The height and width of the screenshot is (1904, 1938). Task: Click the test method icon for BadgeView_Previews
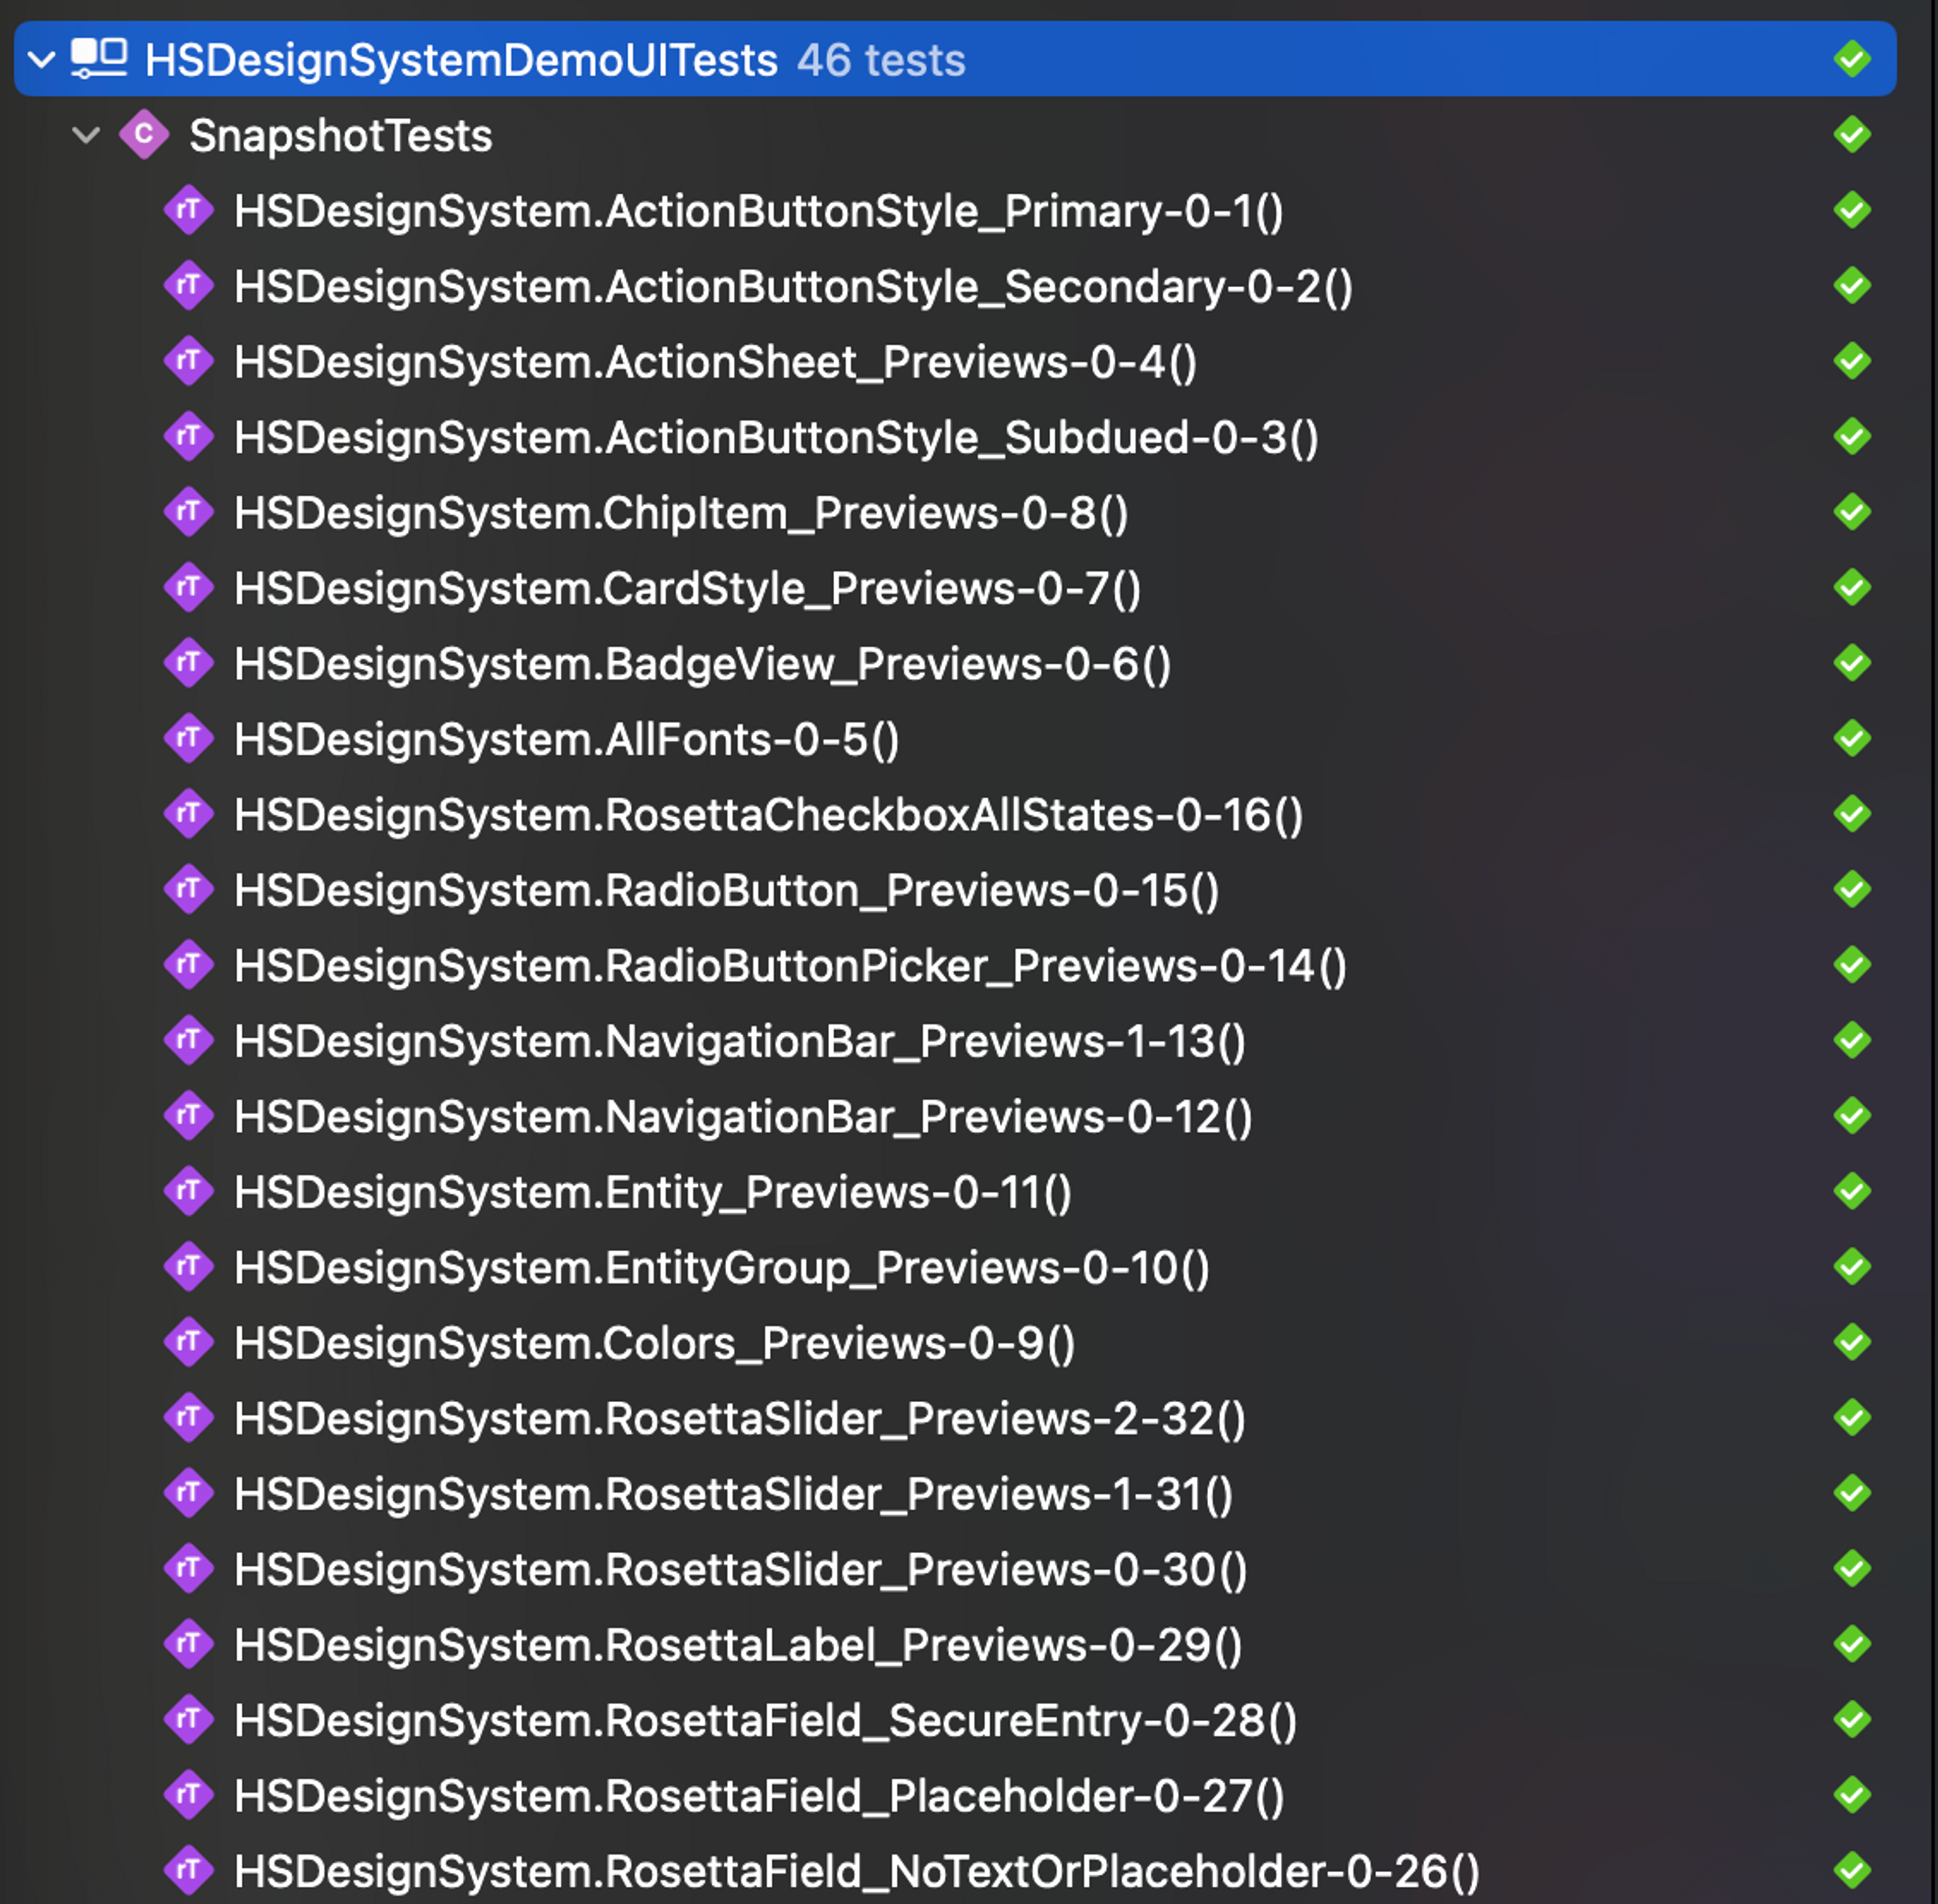pyautogui.click(x=190, y=663)
